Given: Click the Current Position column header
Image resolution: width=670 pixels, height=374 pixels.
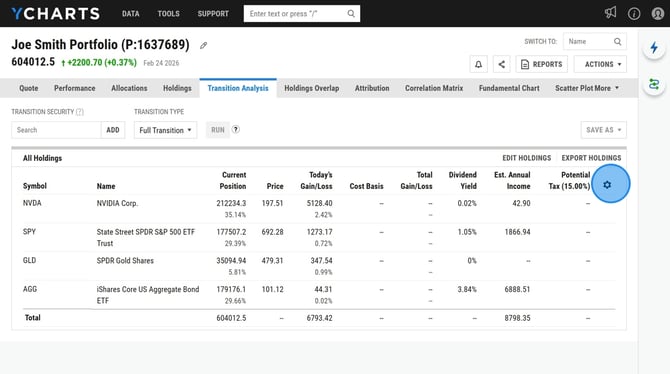Looking at the screenshot, I should 233,180.
